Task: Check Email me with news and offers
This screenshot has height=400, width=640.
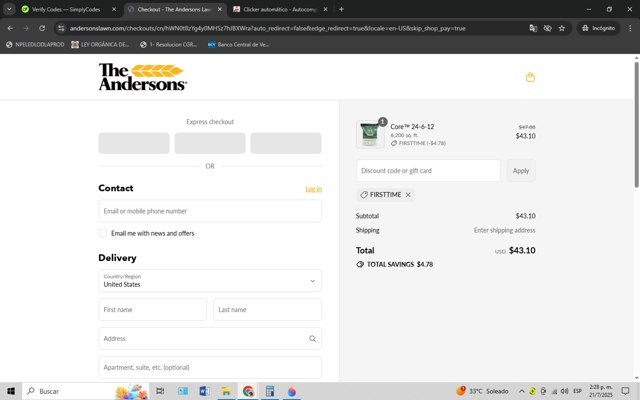Action: coord(103,233)
